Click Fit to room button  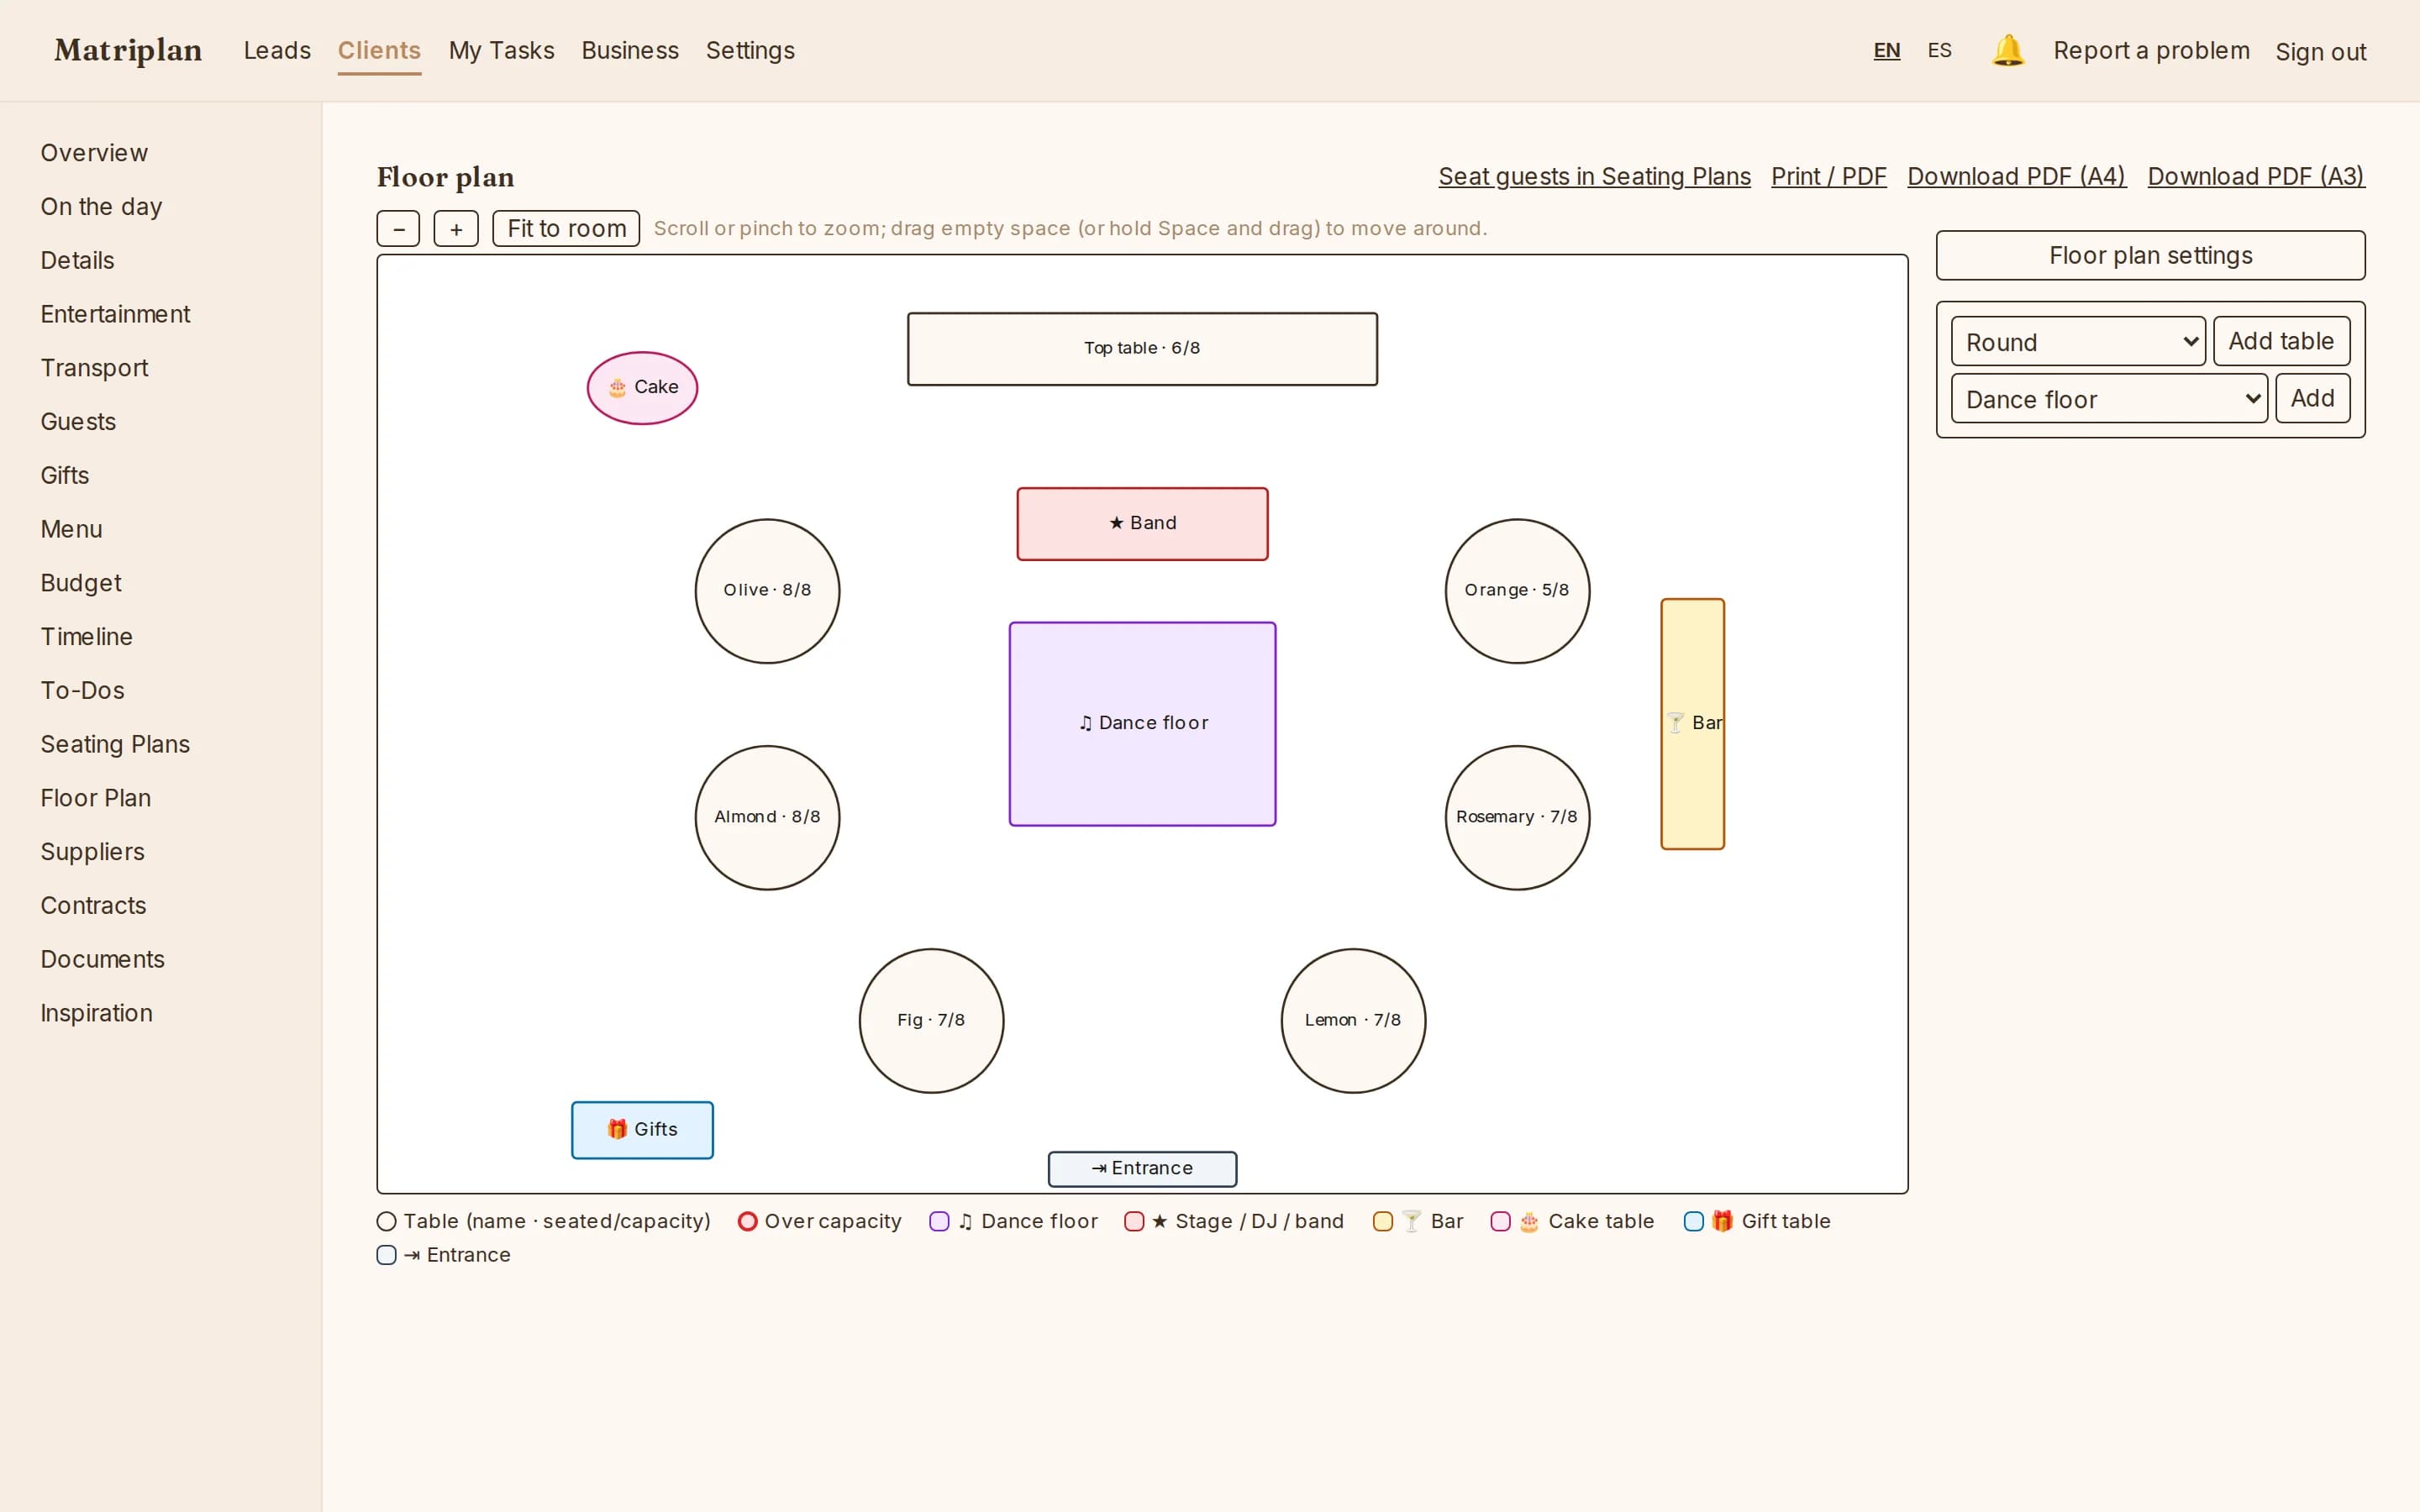tap(566, 229)
